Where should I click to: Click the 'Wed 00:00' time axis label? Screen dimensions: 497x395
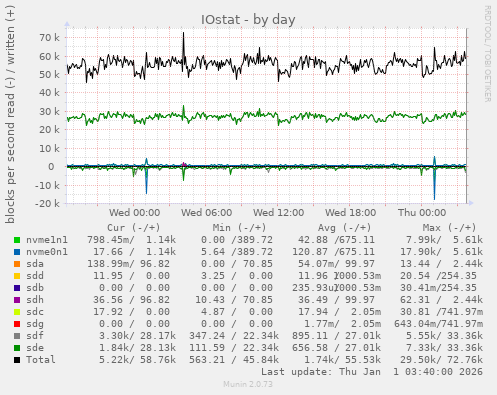coord(134,213)
